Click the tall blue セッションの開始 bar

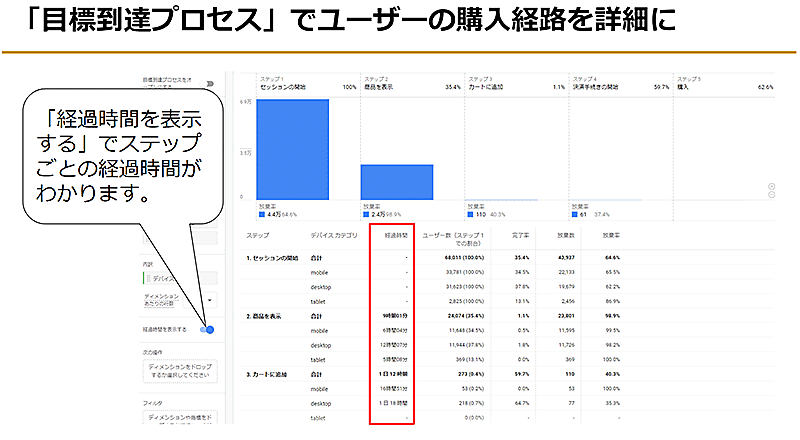(x=292, y=148)
